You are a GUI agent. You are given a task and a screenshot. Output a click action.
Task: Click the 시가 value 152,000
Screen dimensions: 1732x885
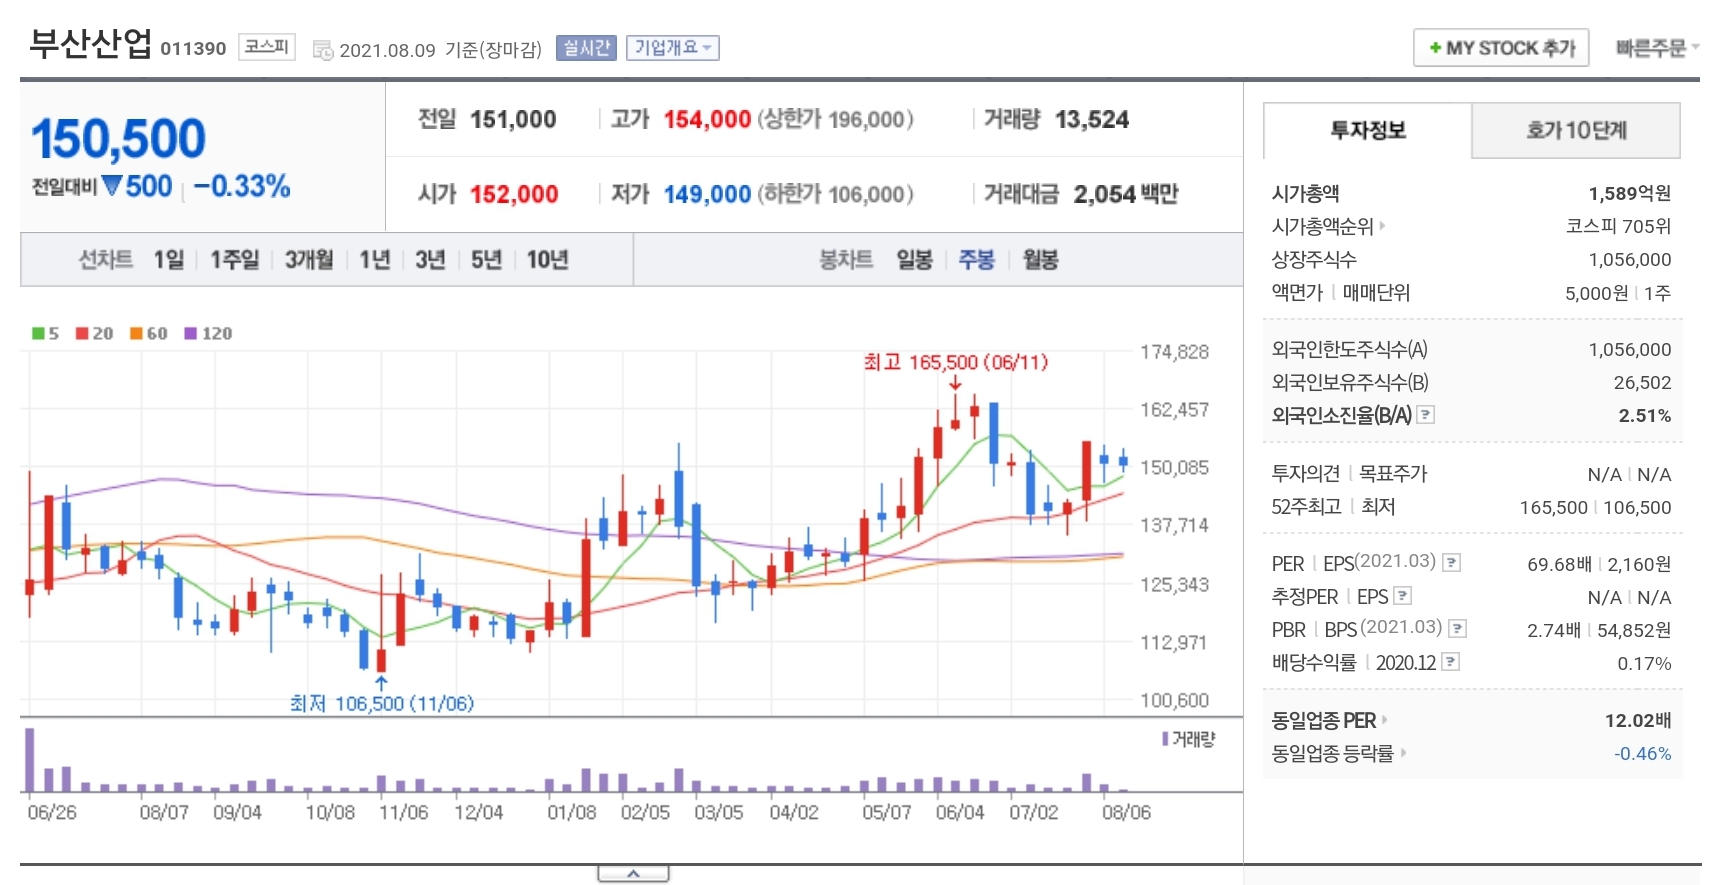(514, 194)
